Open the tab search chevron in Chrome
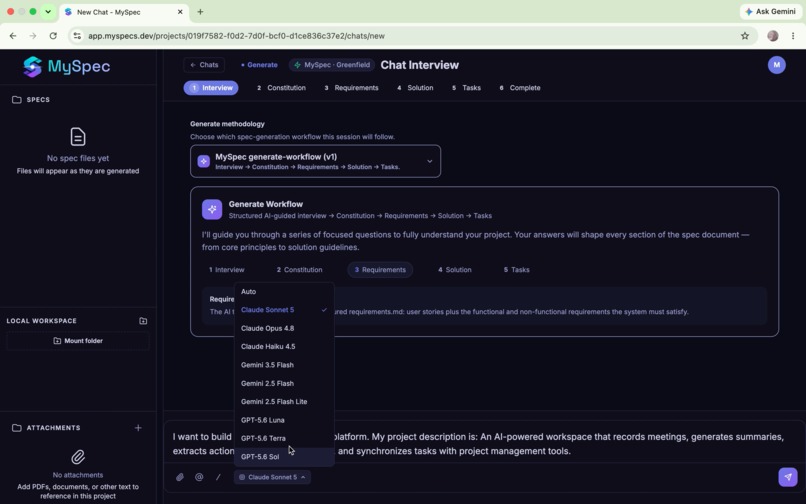The image size is (806, 504). [x=48, y=11]
